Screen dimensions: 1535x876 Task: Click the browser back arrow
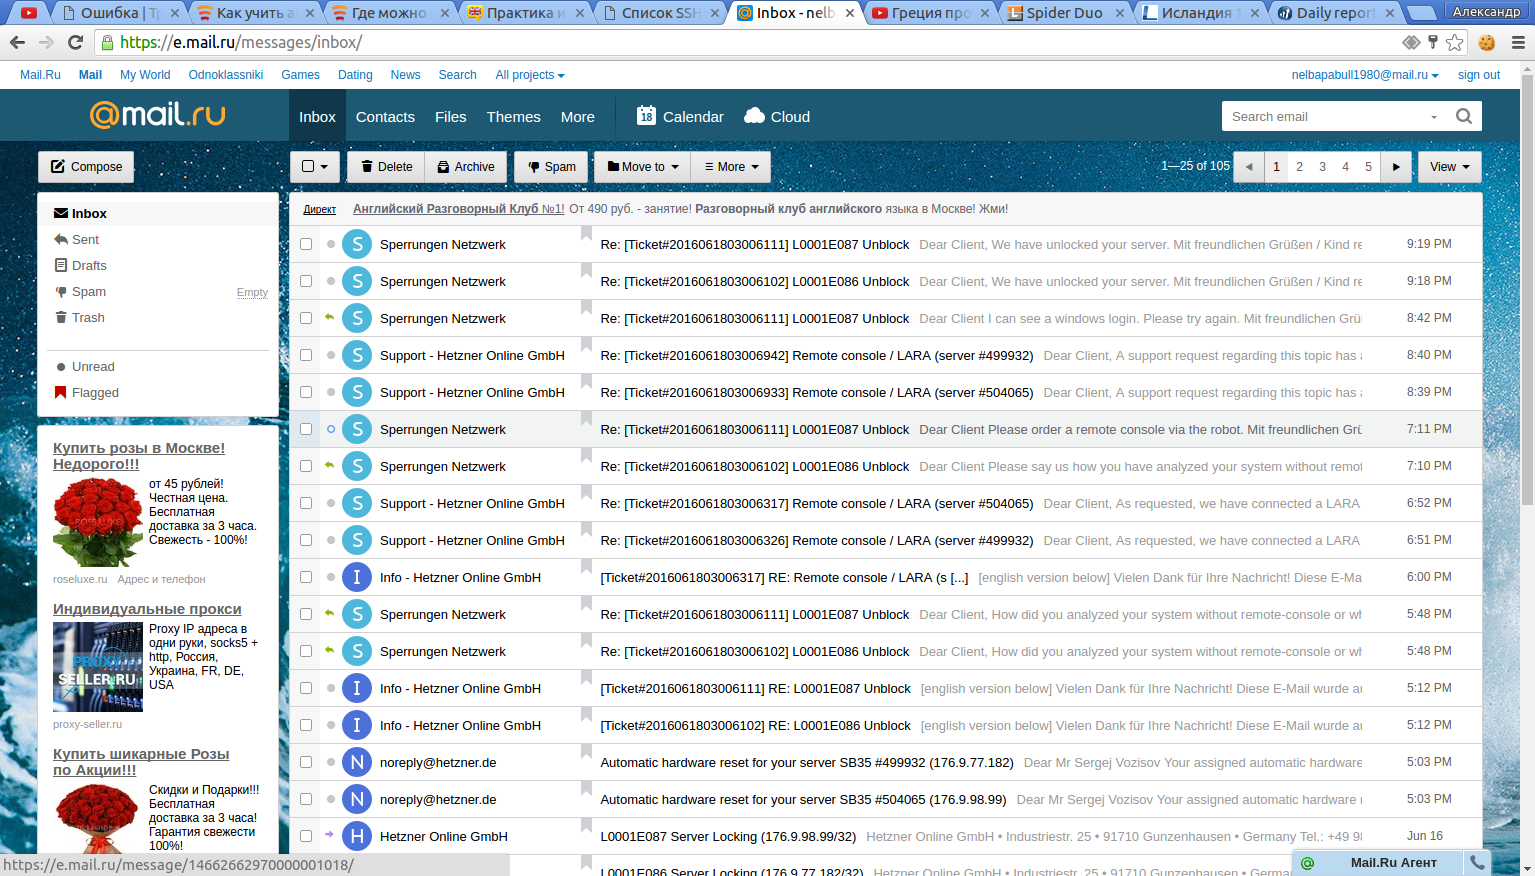click(x=17, y=42)
